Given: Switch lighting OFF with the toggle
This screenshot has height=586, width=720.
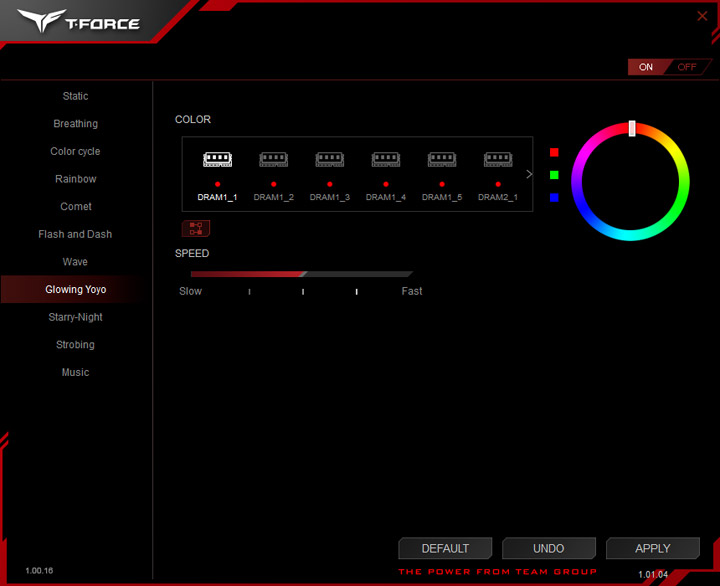Looking at the screenshot, I should pyautogui.click(x=686, y=67).
